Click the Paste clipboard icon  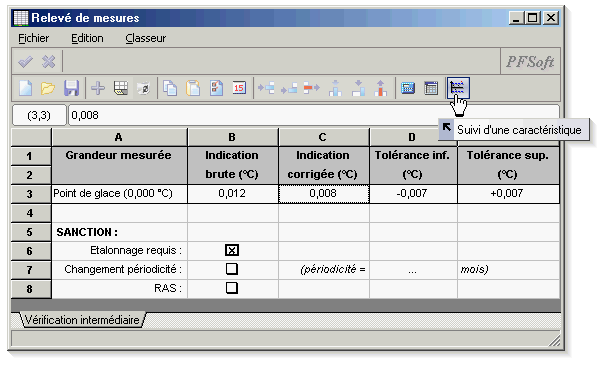[193, 88]
